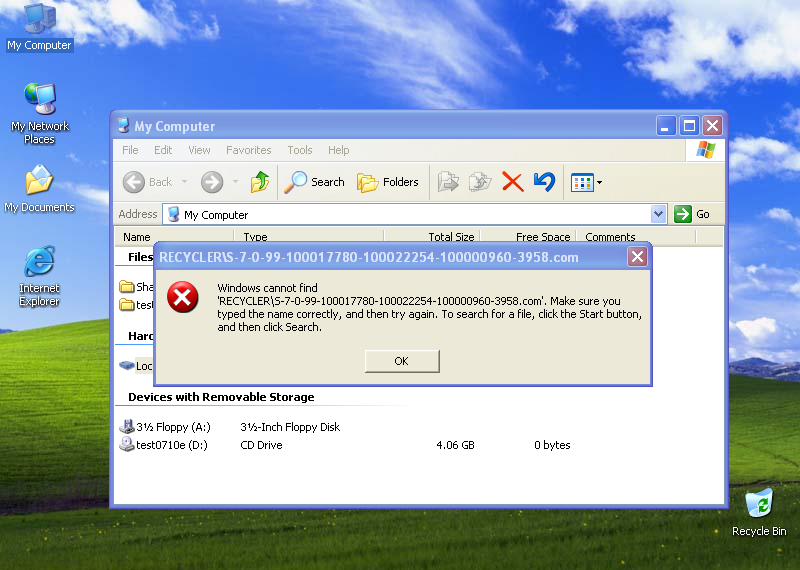The image size is (800, 570).
Task: Click the Copy To toolbar icon
Action: [480, 182]
